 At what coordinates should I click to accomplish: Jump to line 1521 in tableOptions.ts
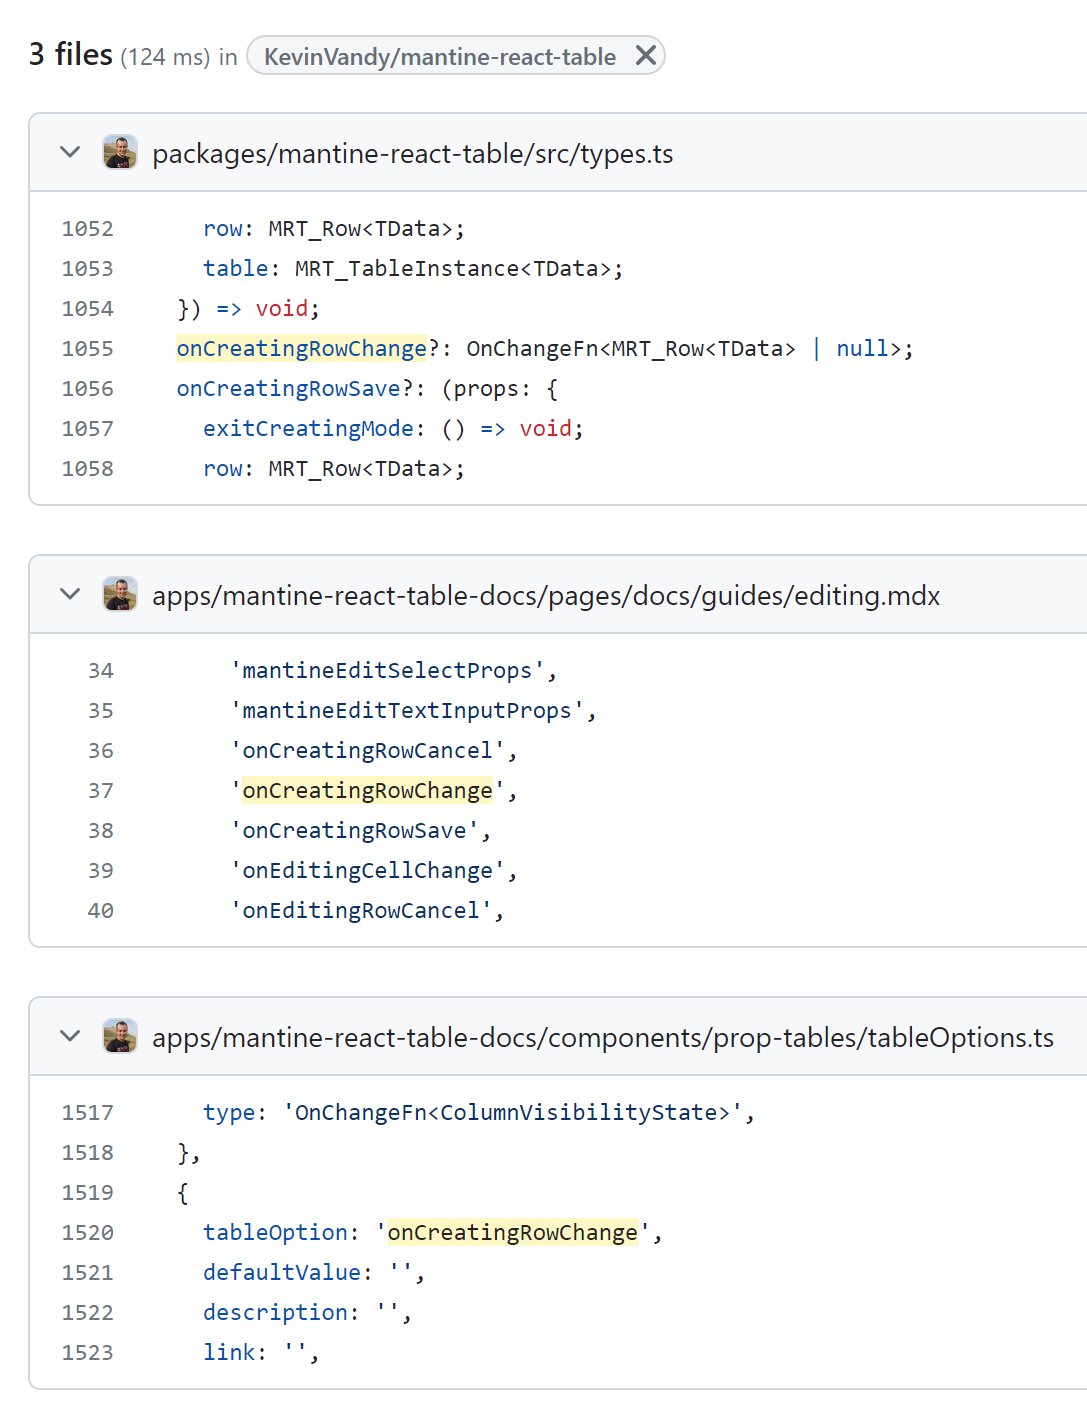pos(88,1273)
